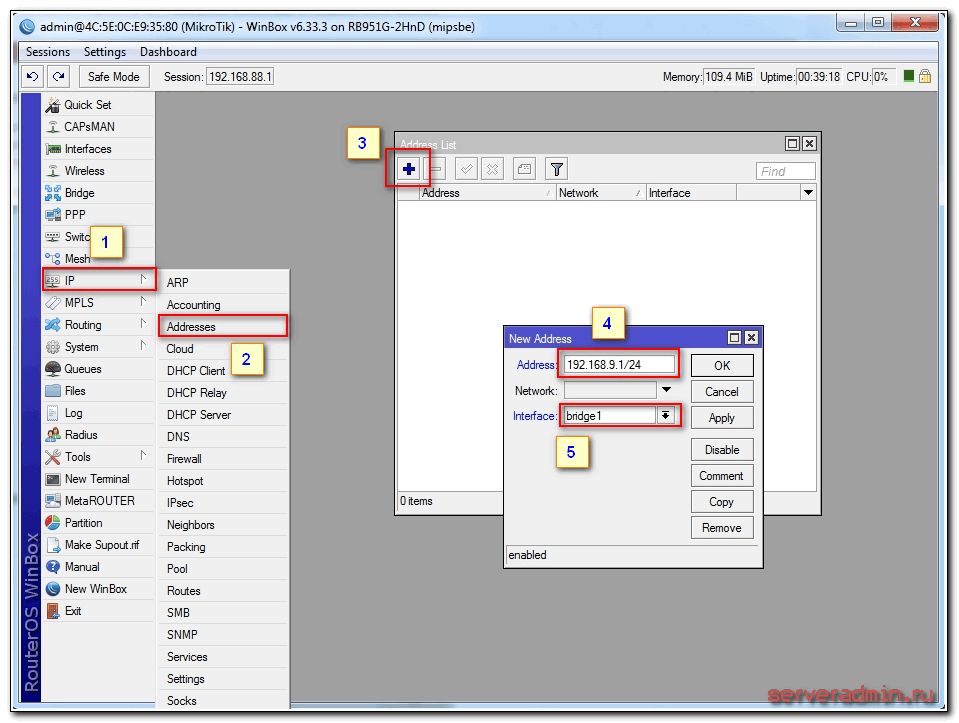Launch New WinBox
The width and height of the screenshot is (959, 723).
(98, 588)
